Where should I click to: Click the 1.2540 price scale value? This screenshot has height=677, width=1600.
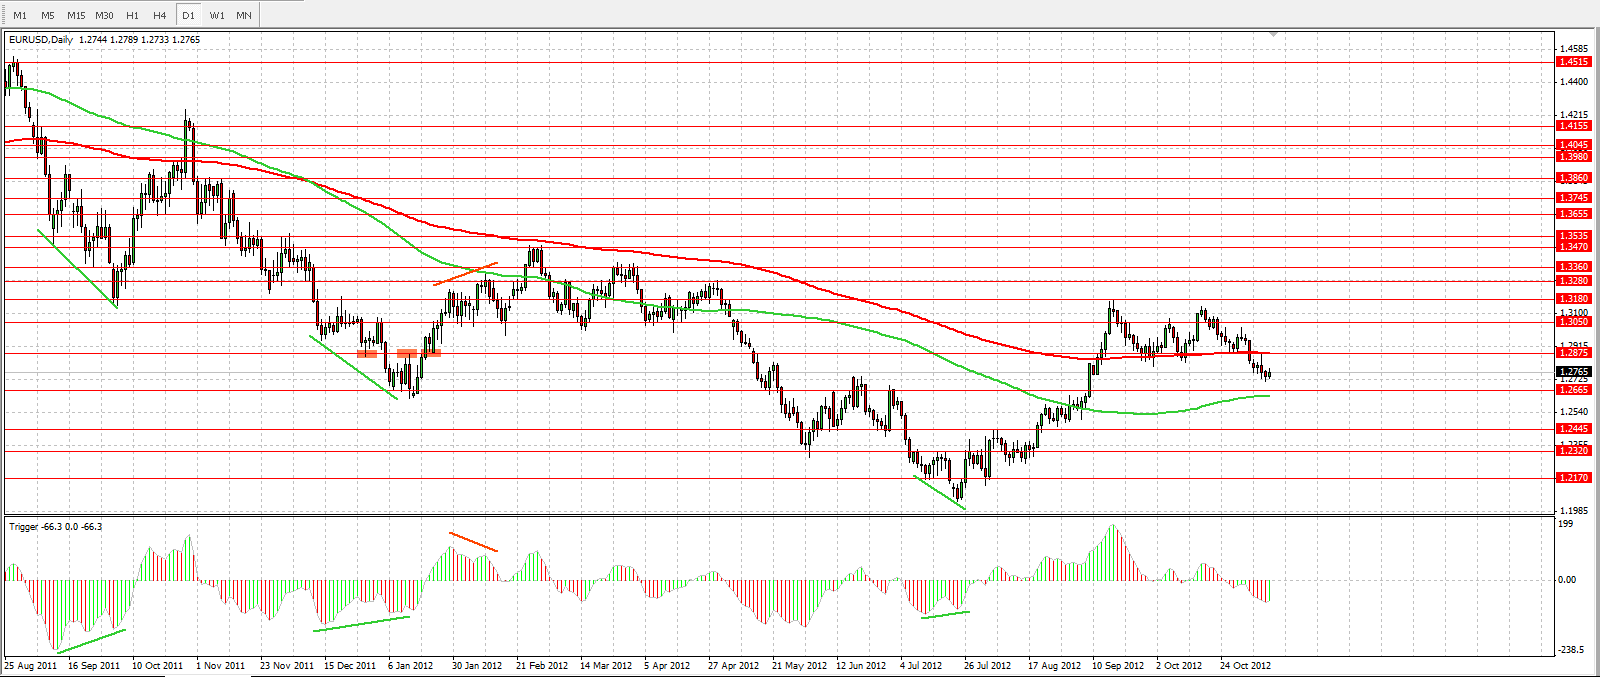(1574, 412)
